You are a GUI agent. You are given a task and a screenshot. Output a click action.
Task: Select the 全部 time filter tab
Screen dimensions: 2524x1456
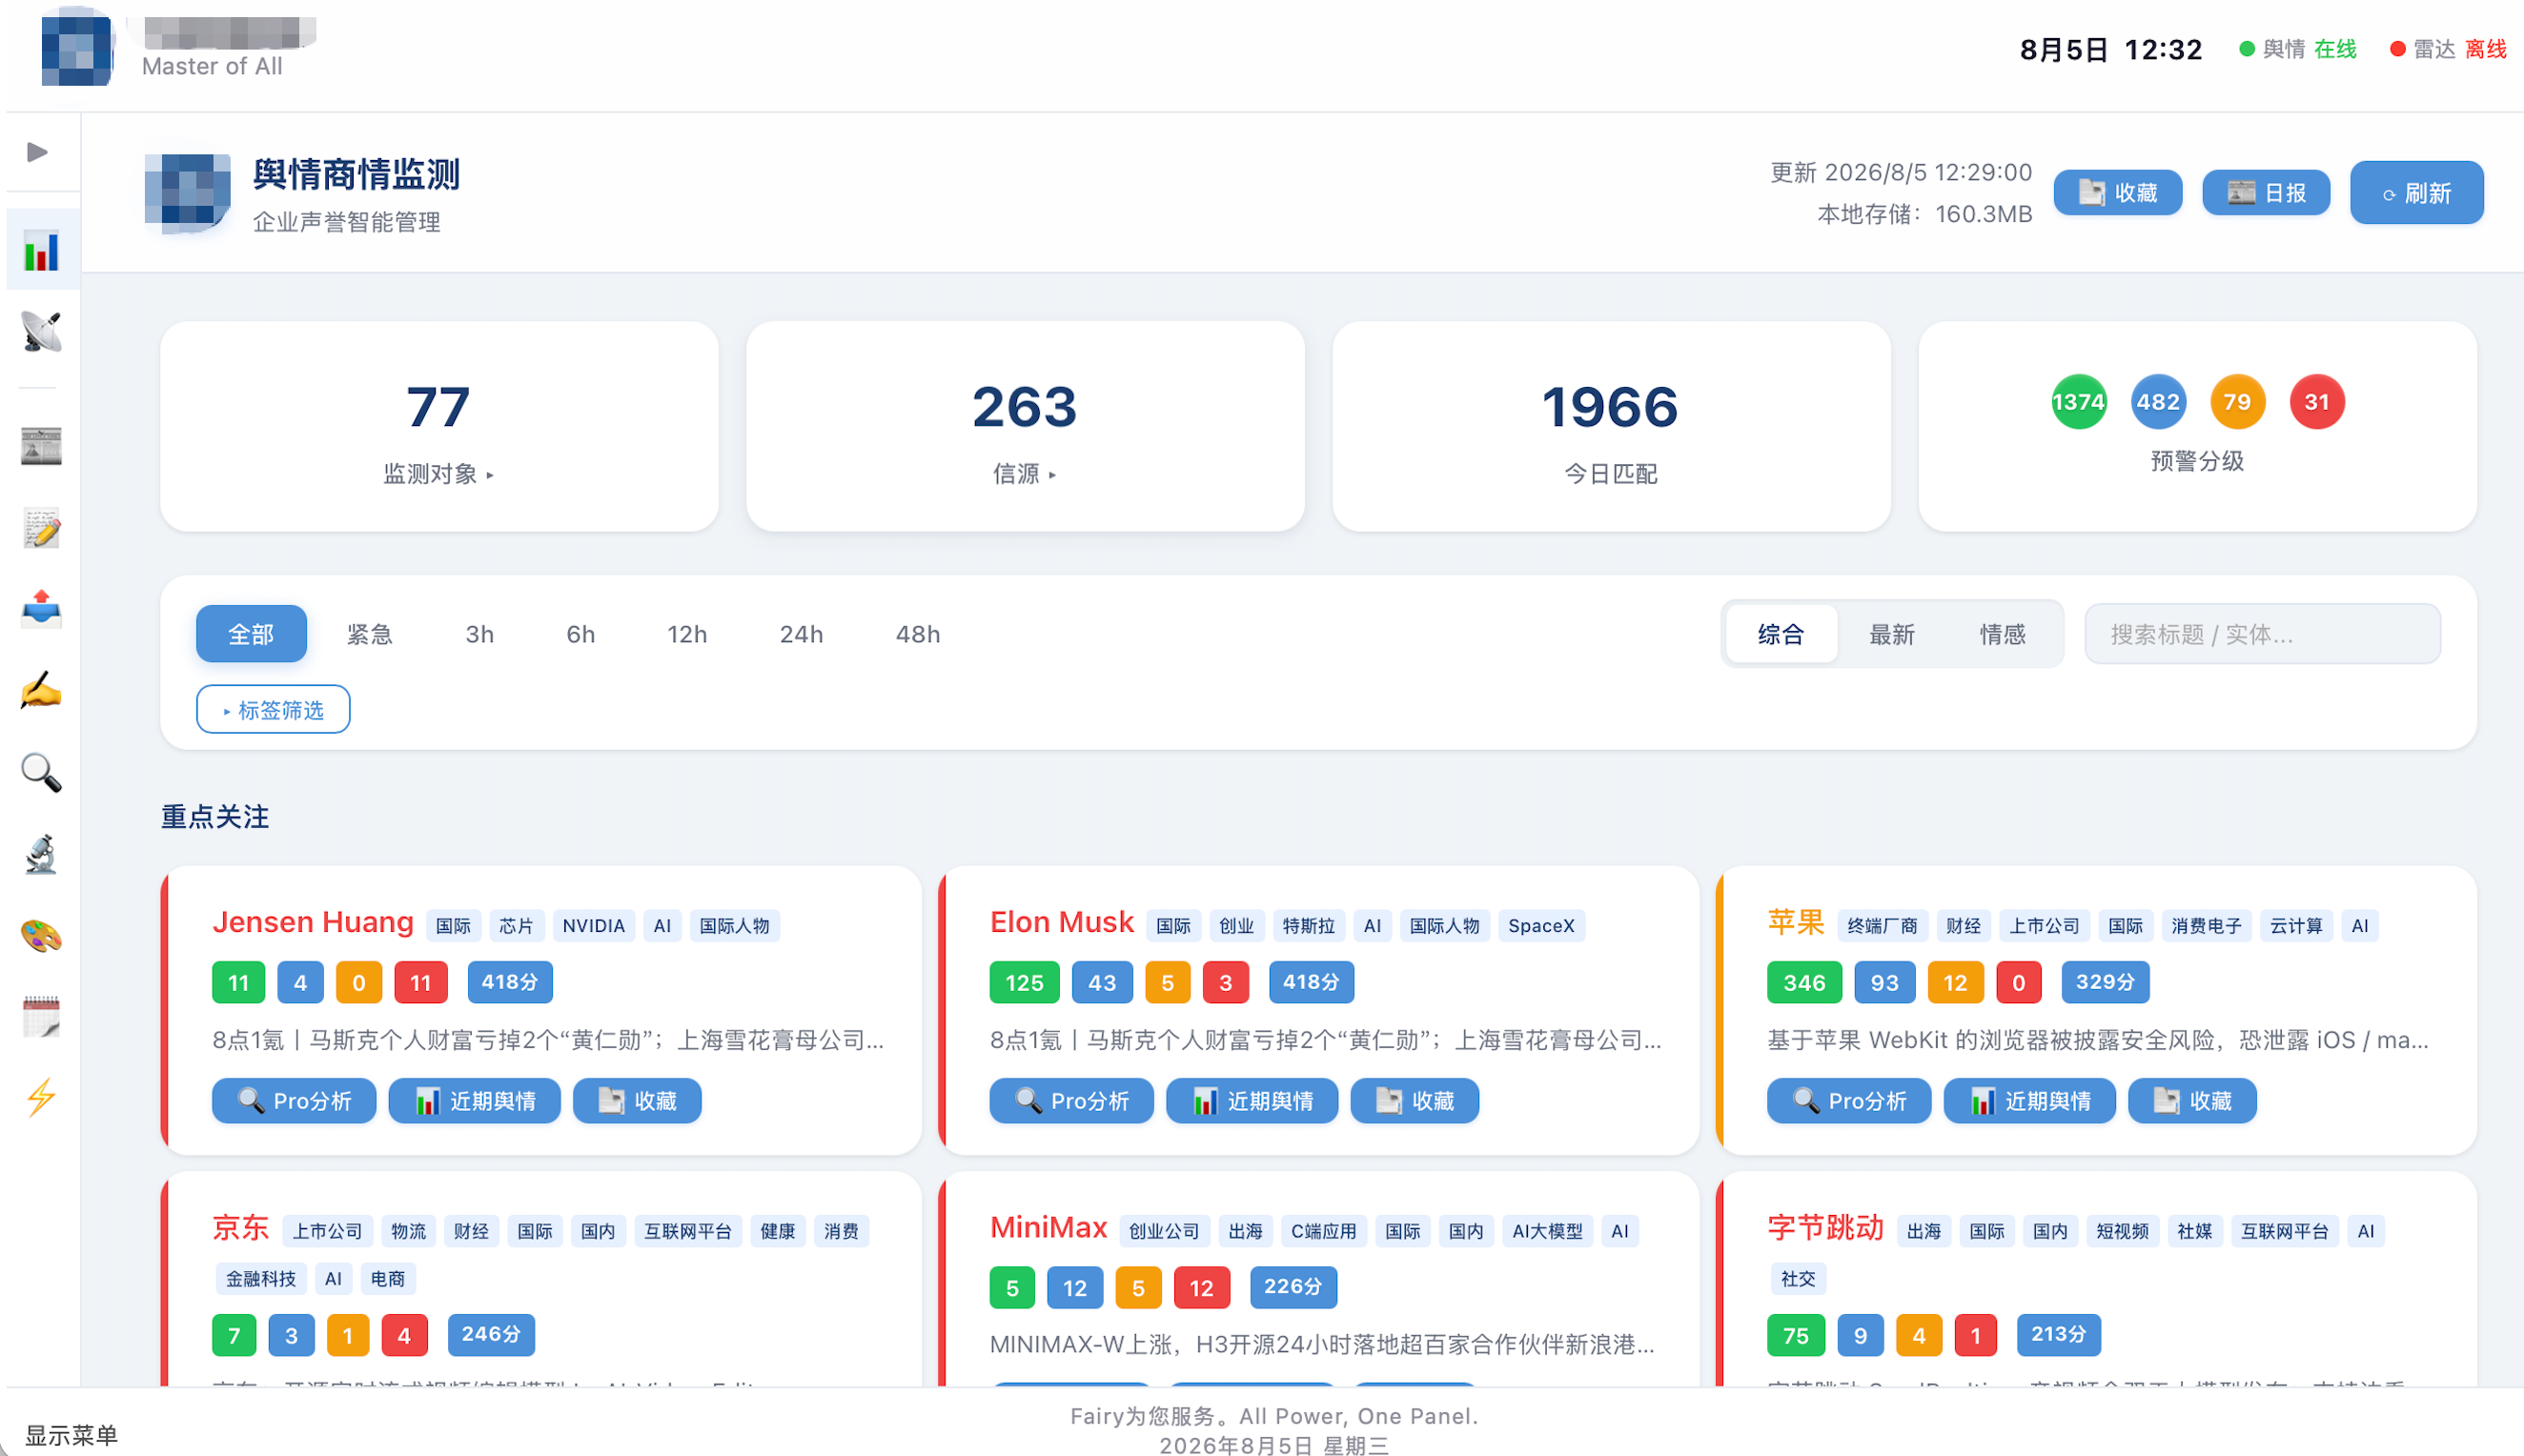251,634
